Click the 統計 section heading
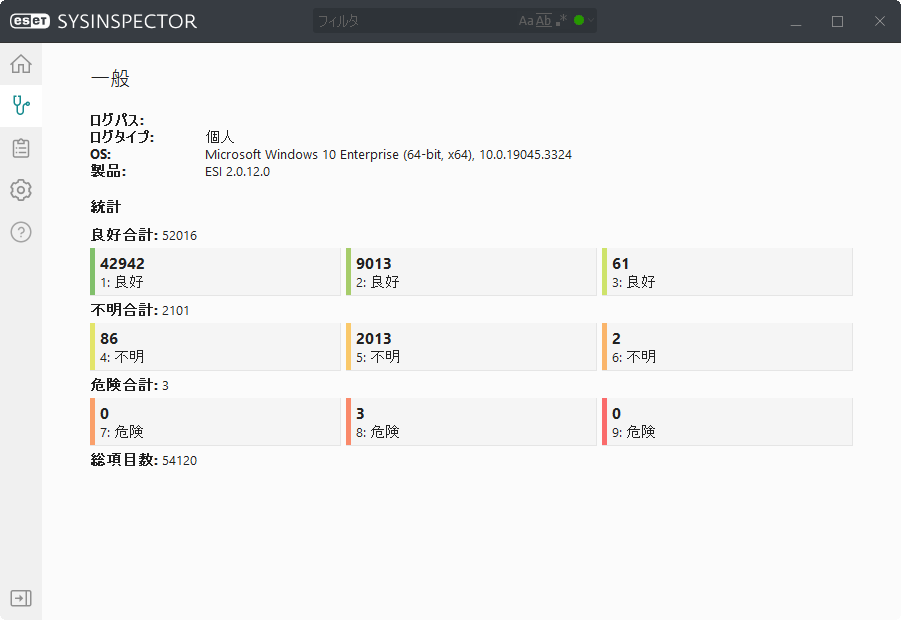The image size is (901, 620). 106,207
